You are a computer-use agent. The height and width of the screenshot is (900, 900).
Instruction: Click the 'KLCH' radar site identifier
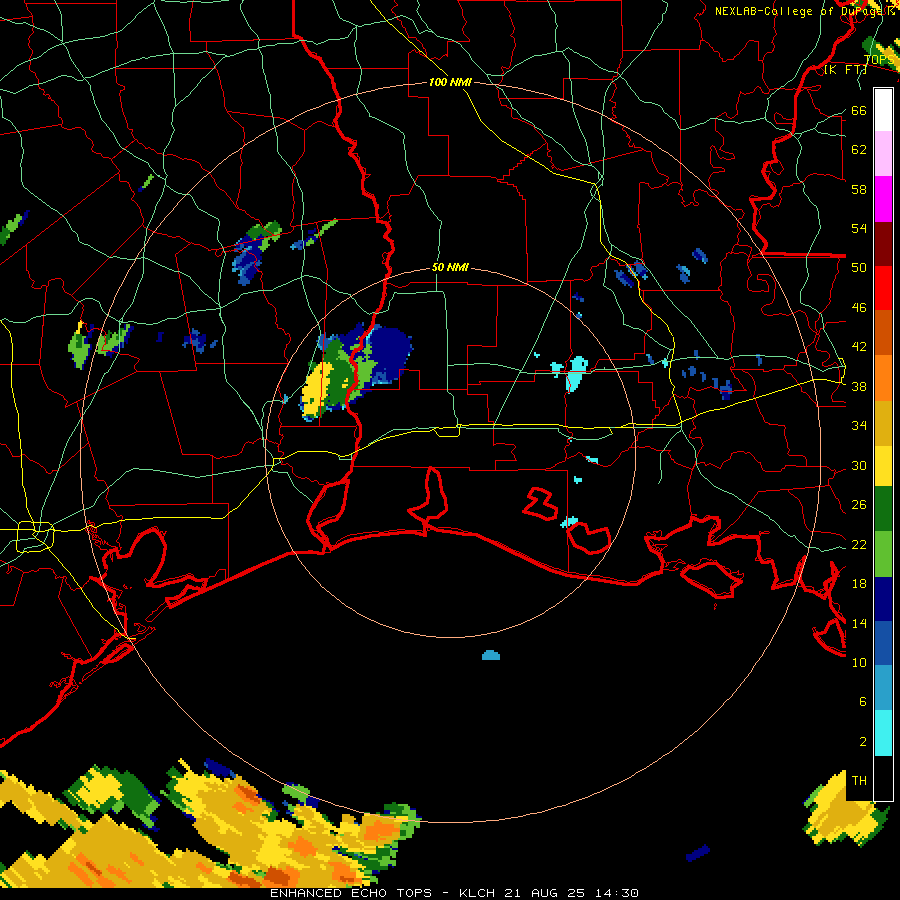click(x=476, y=893)
